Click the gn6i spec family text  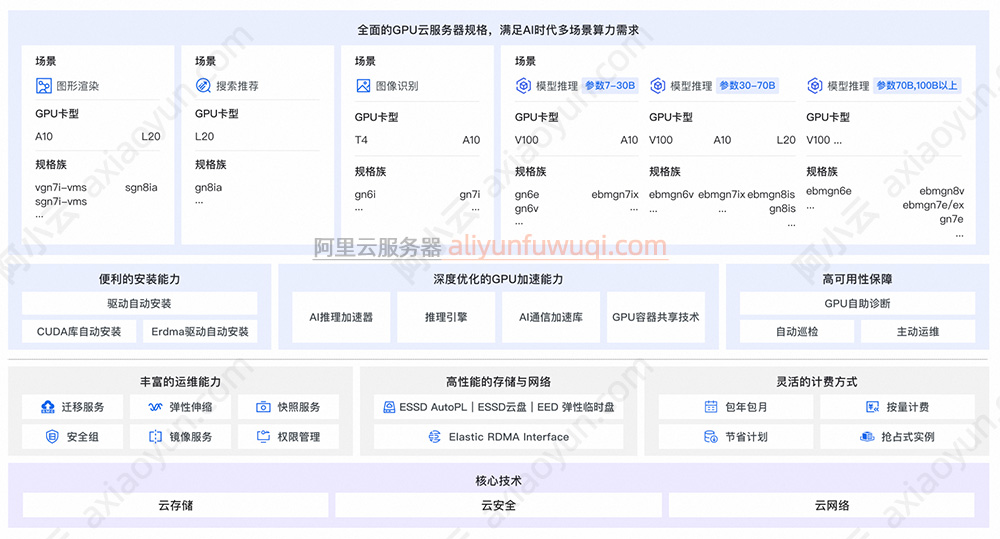click(x=365, y=195)
